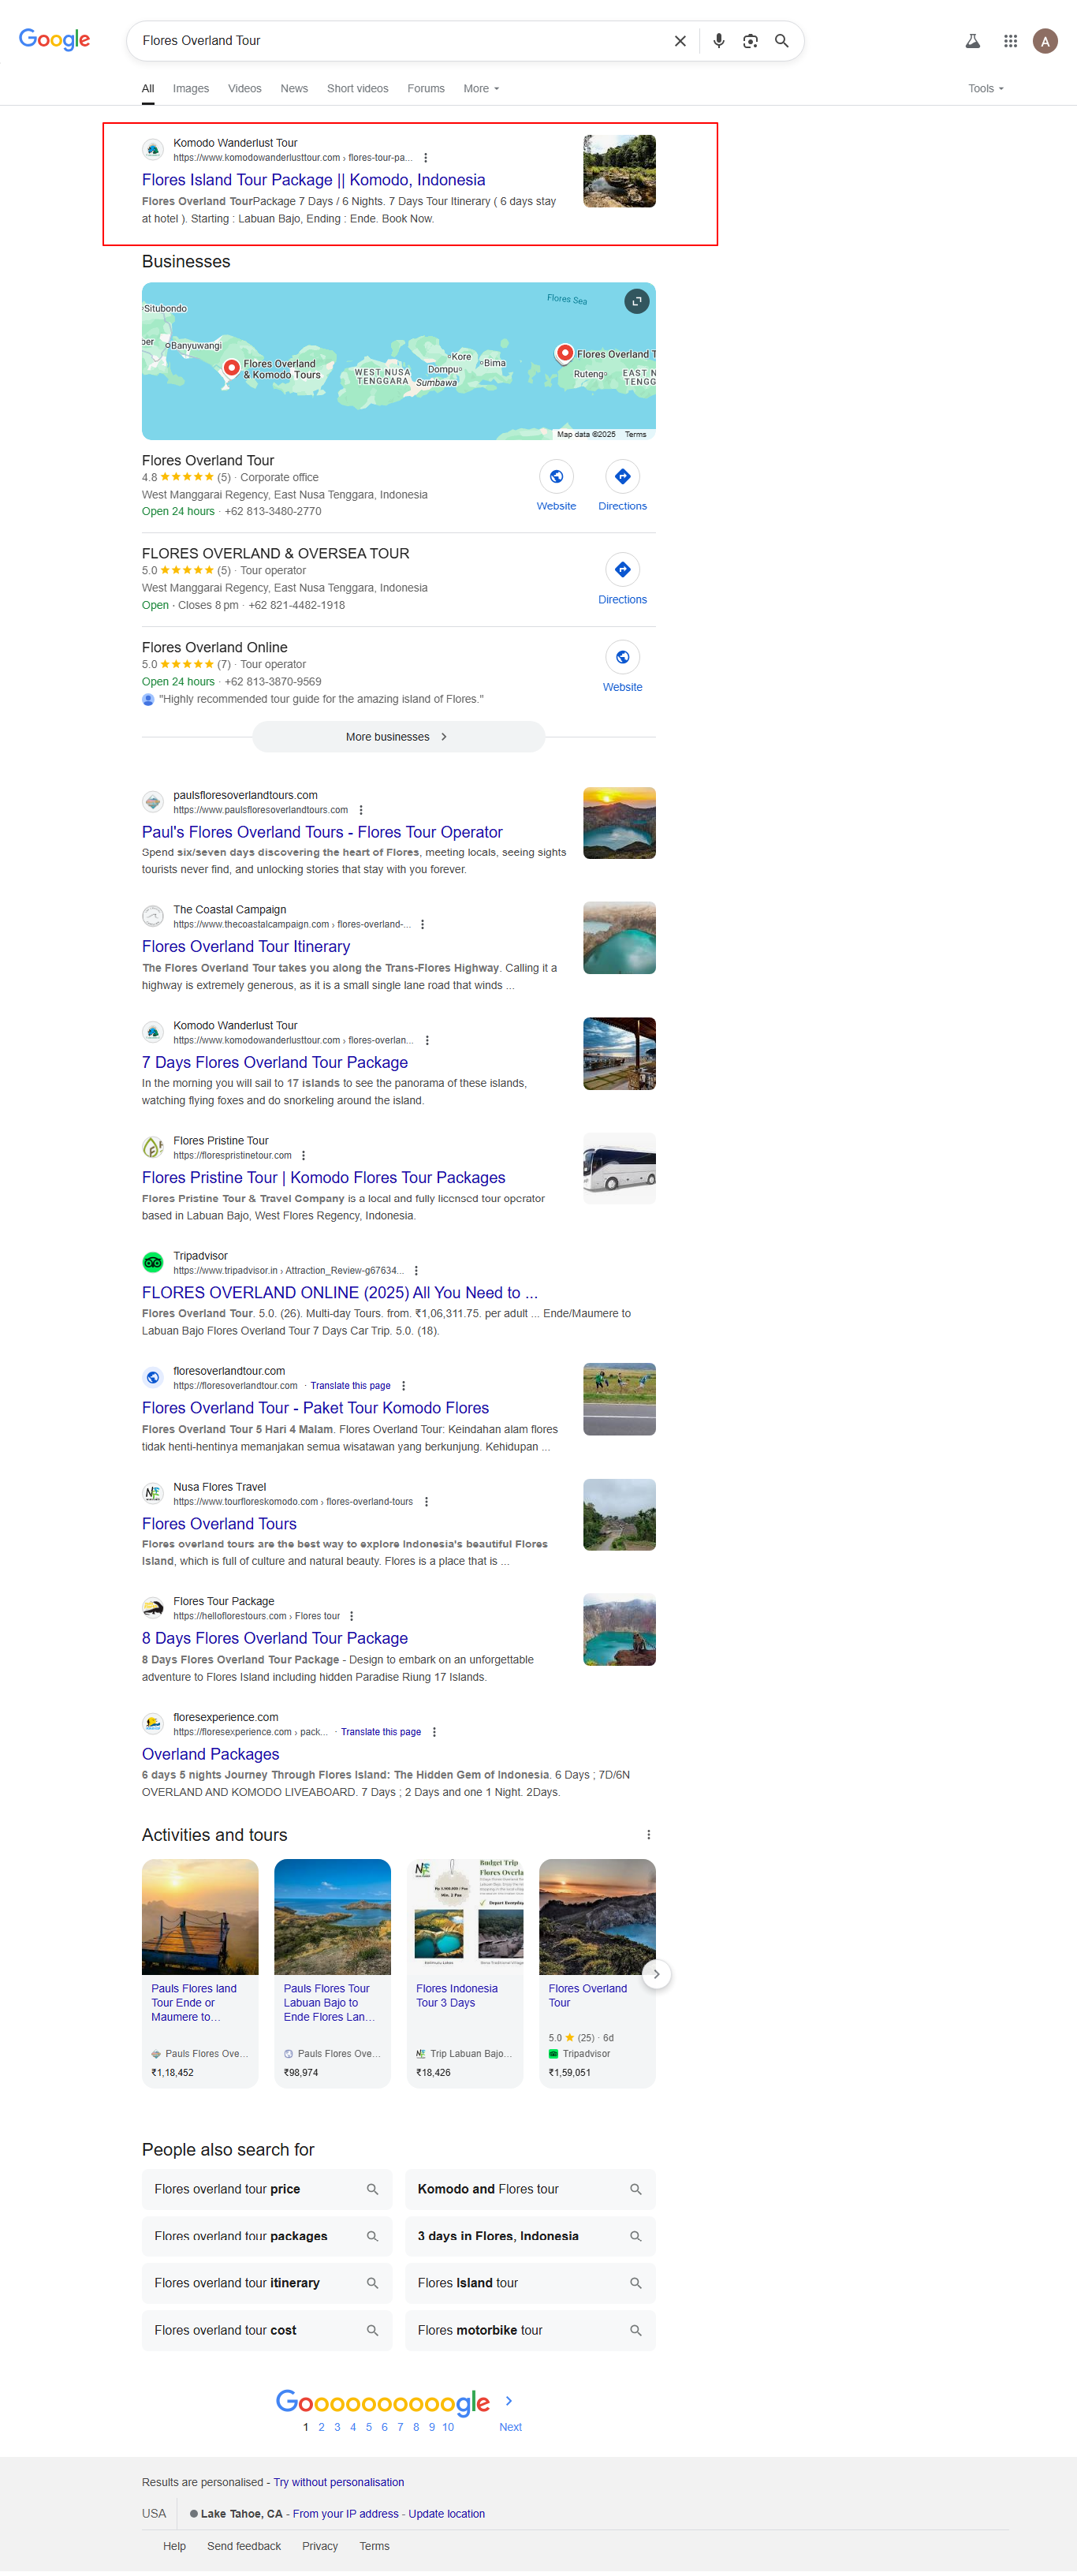
Task: Search Flores overland tour price suggestion
Action: pyautogui.click(x=266, y=2188)
